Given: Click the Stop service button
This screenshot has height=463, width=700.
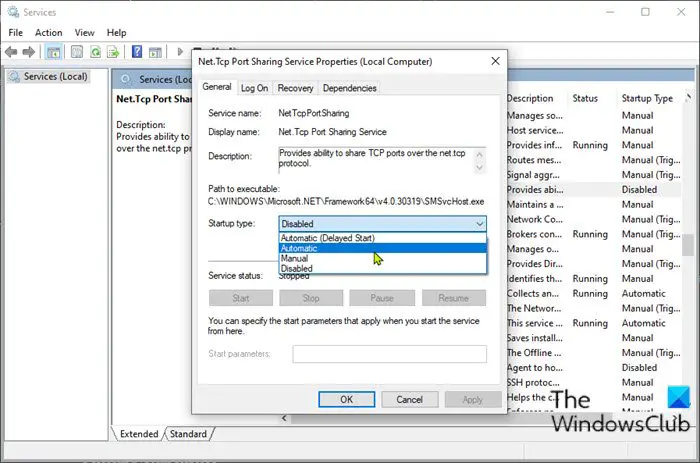Looking at the screenshot, I should [311, 298].
